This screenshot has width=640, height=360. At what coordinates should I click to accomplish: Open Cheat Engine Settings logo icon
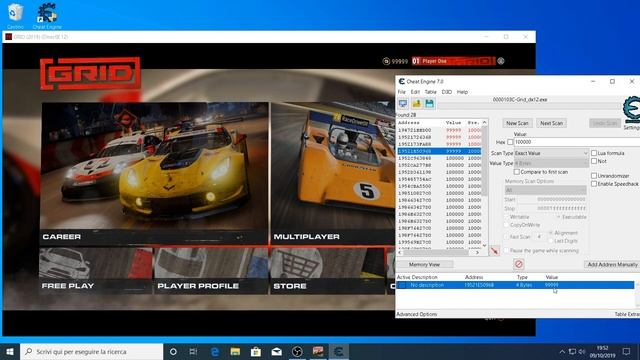click(x=632, y=109)
